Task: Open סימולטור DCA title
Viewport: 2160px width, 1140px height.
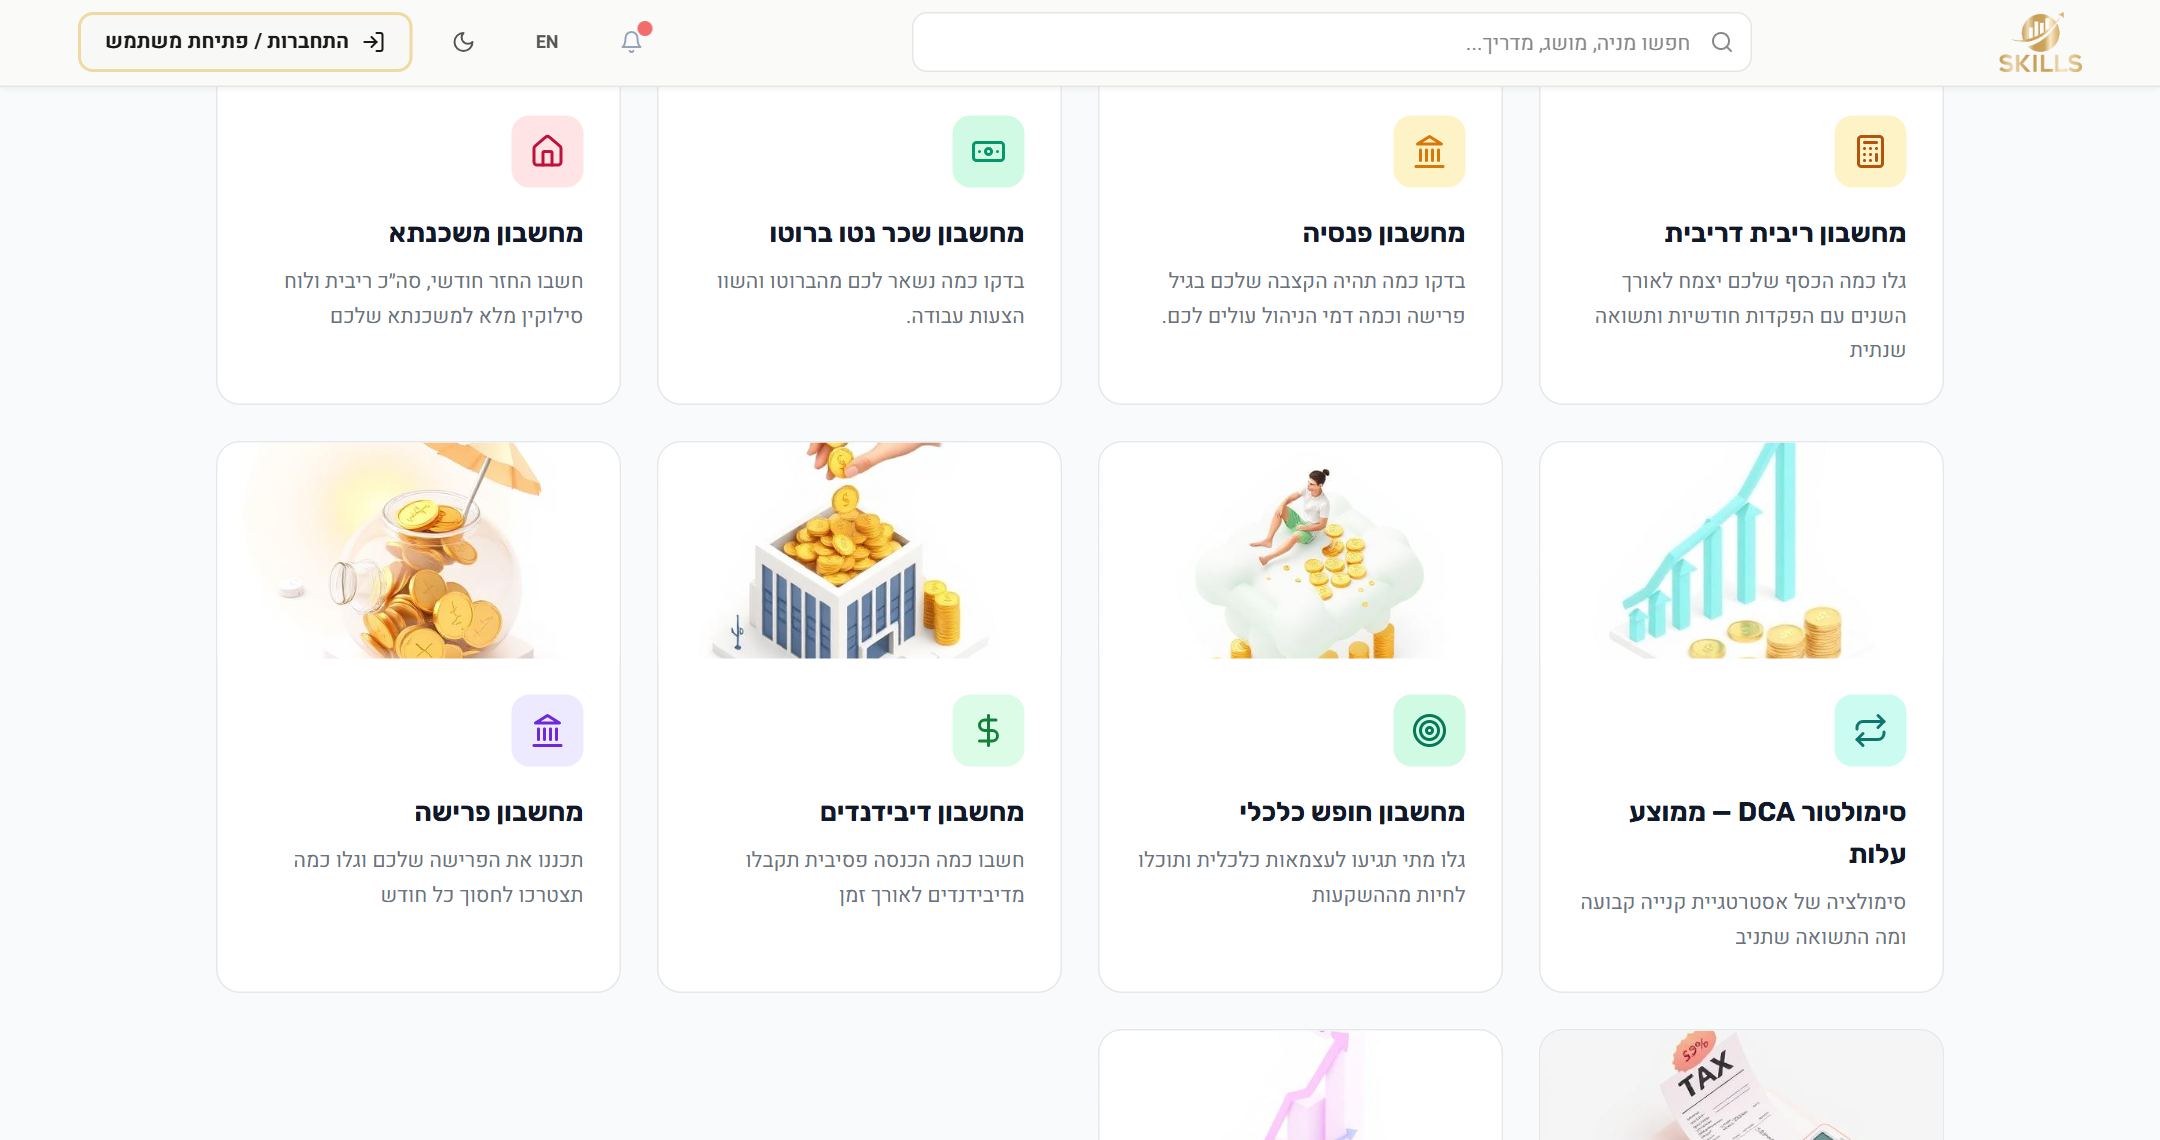Action: click(1767, 832)
